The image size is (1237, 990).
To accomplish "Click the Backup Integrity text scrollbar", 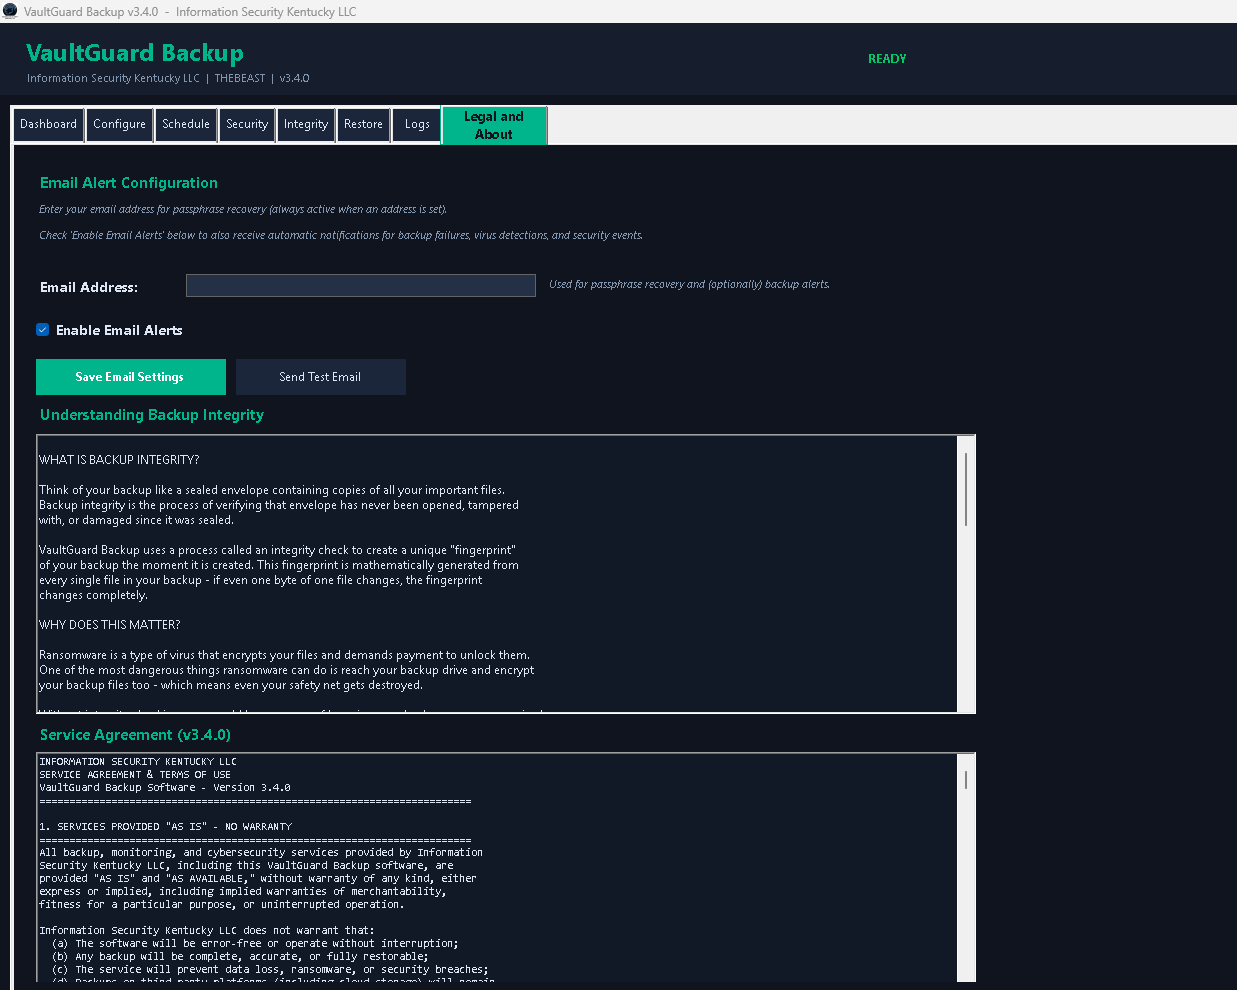I will (x=965, y=573).
